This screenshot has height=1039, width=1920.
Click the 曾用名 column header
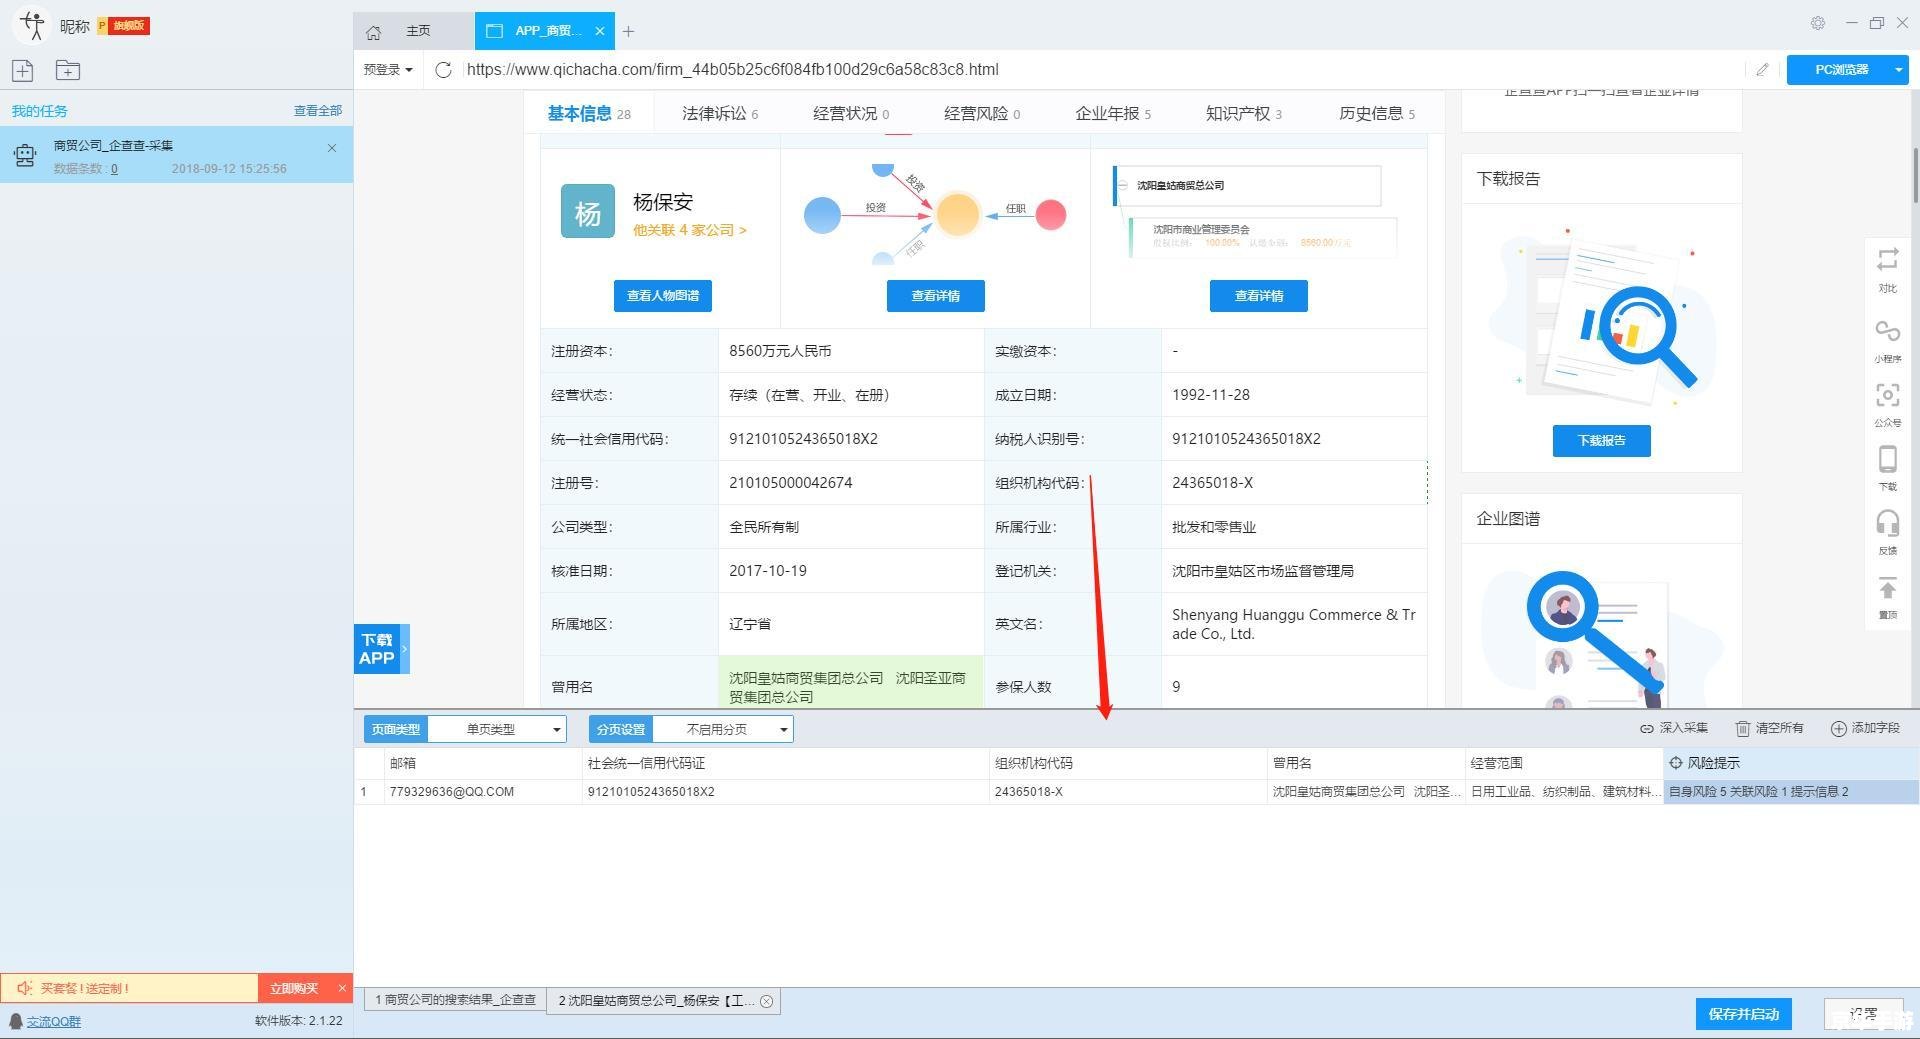coord(1366,763)
